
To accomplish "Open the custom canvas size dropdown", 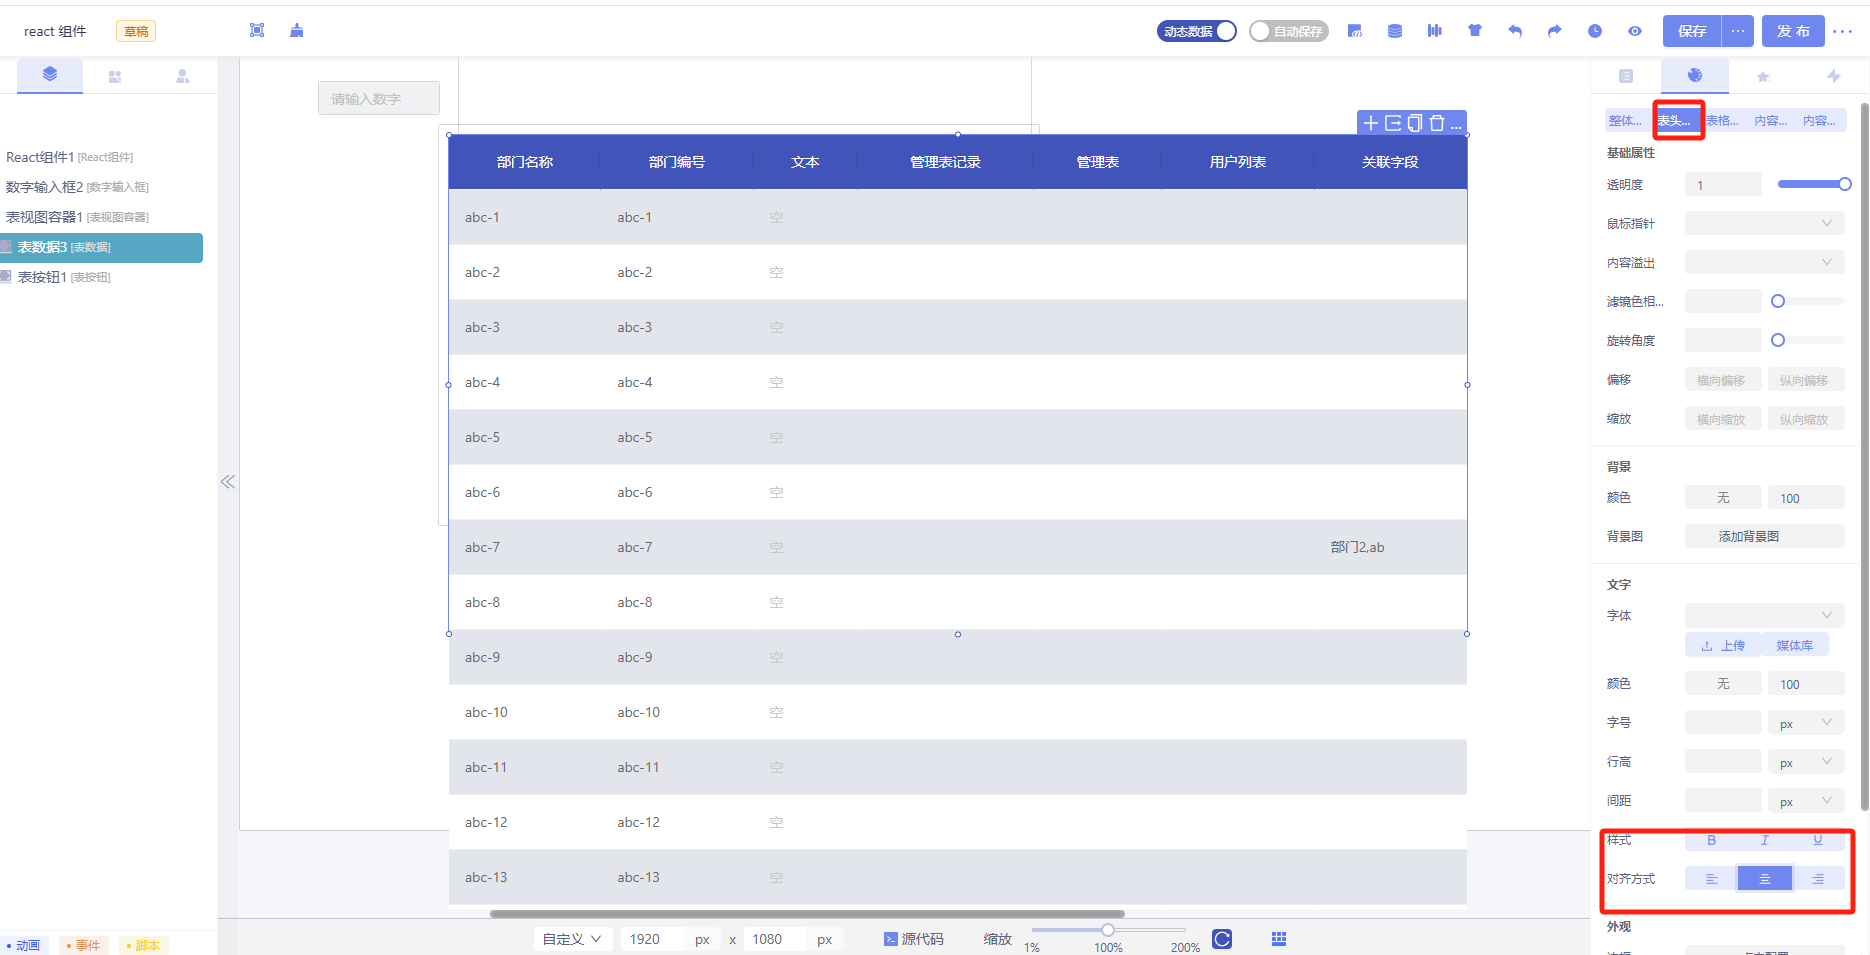I will [x=573, y=939].
